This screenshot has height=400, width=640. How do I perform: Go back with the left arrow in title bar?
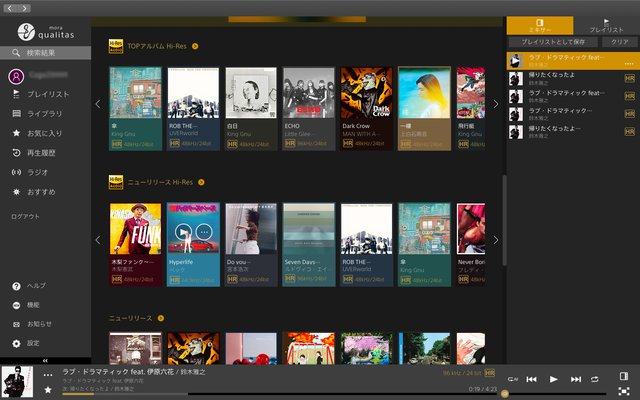point(10,8)
